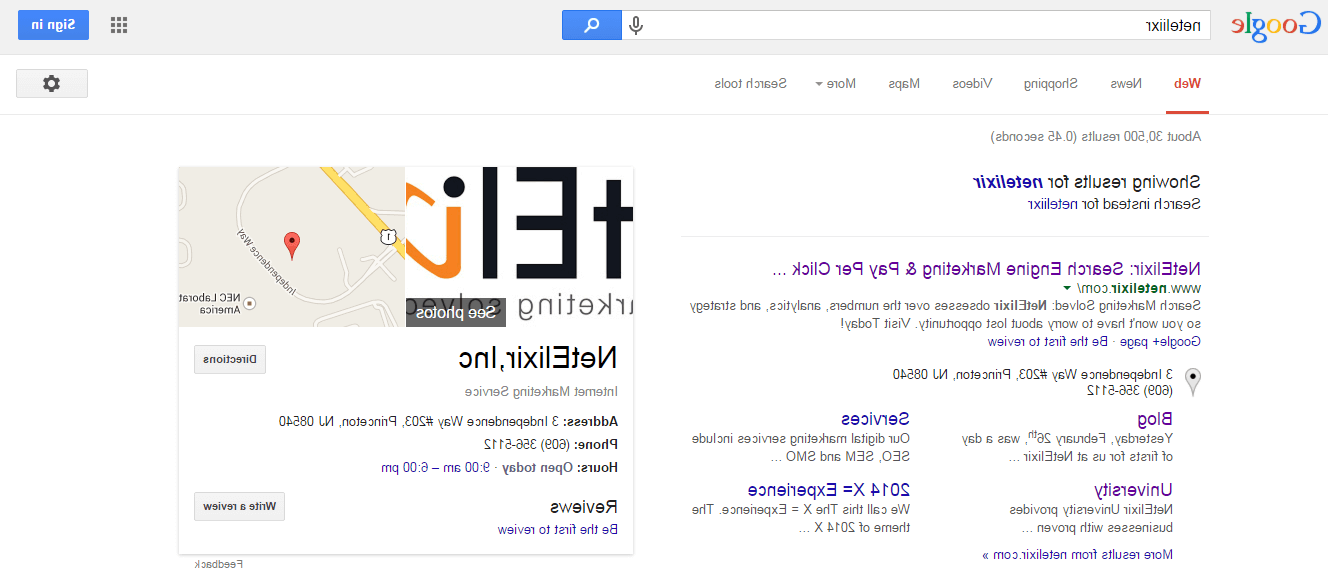Click the Phone line in the panel
The image size is (1328, 582).
tap(551, 444)
